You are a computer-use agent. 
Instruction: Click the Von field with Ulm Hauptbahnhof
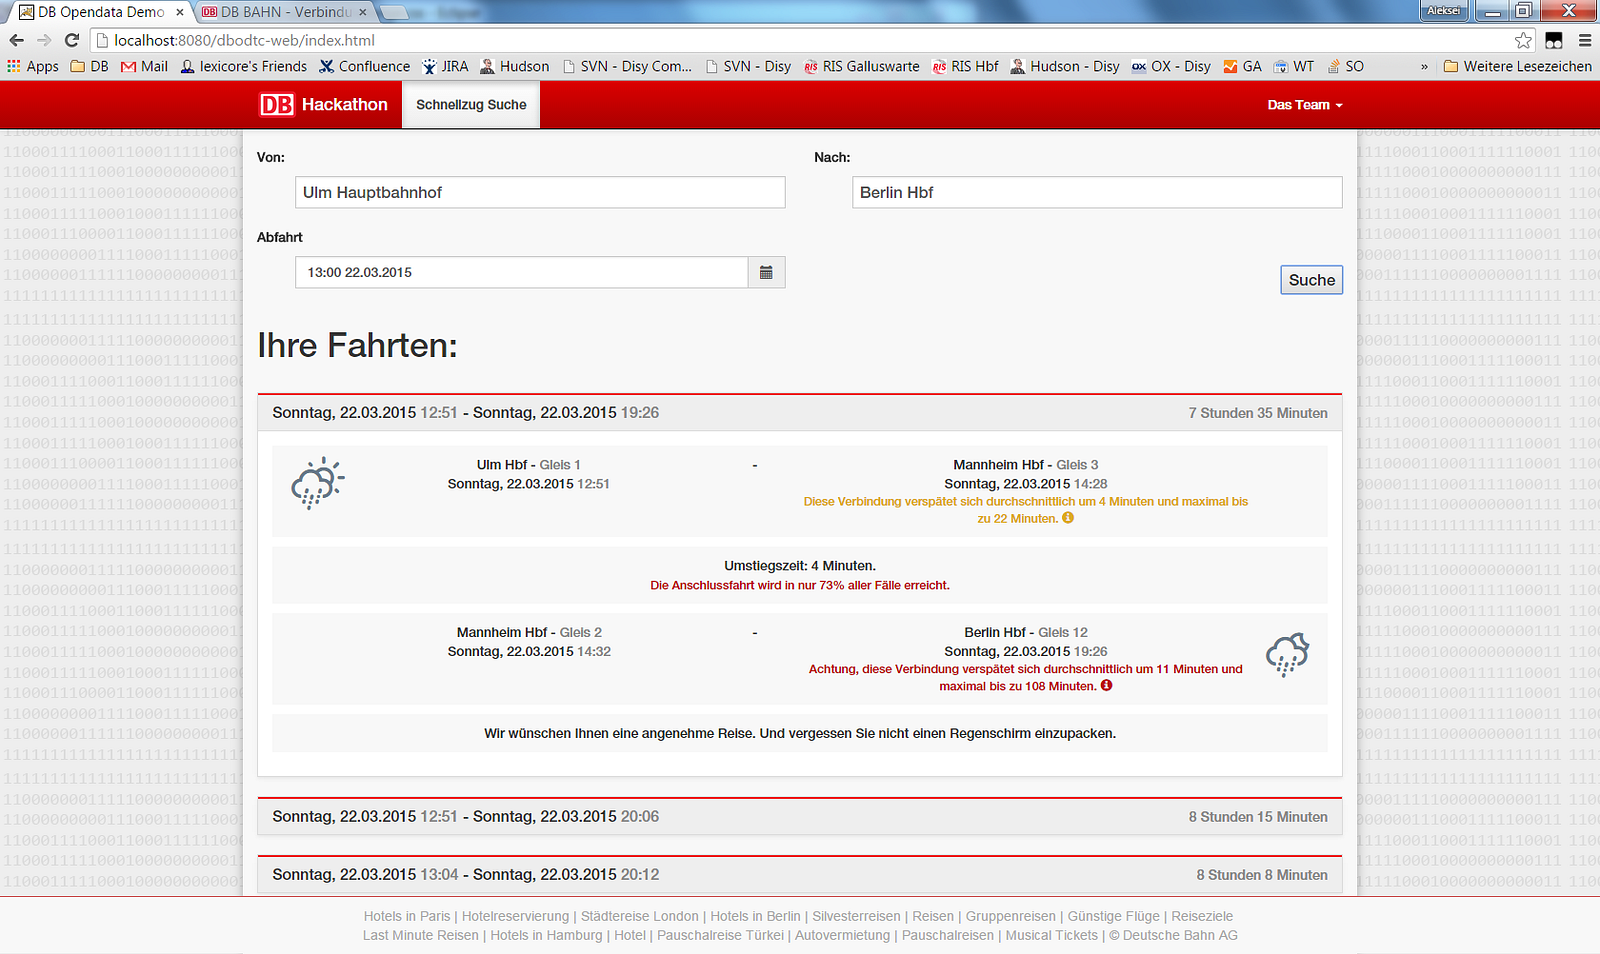pyautogui.click(x=540, y=192)
